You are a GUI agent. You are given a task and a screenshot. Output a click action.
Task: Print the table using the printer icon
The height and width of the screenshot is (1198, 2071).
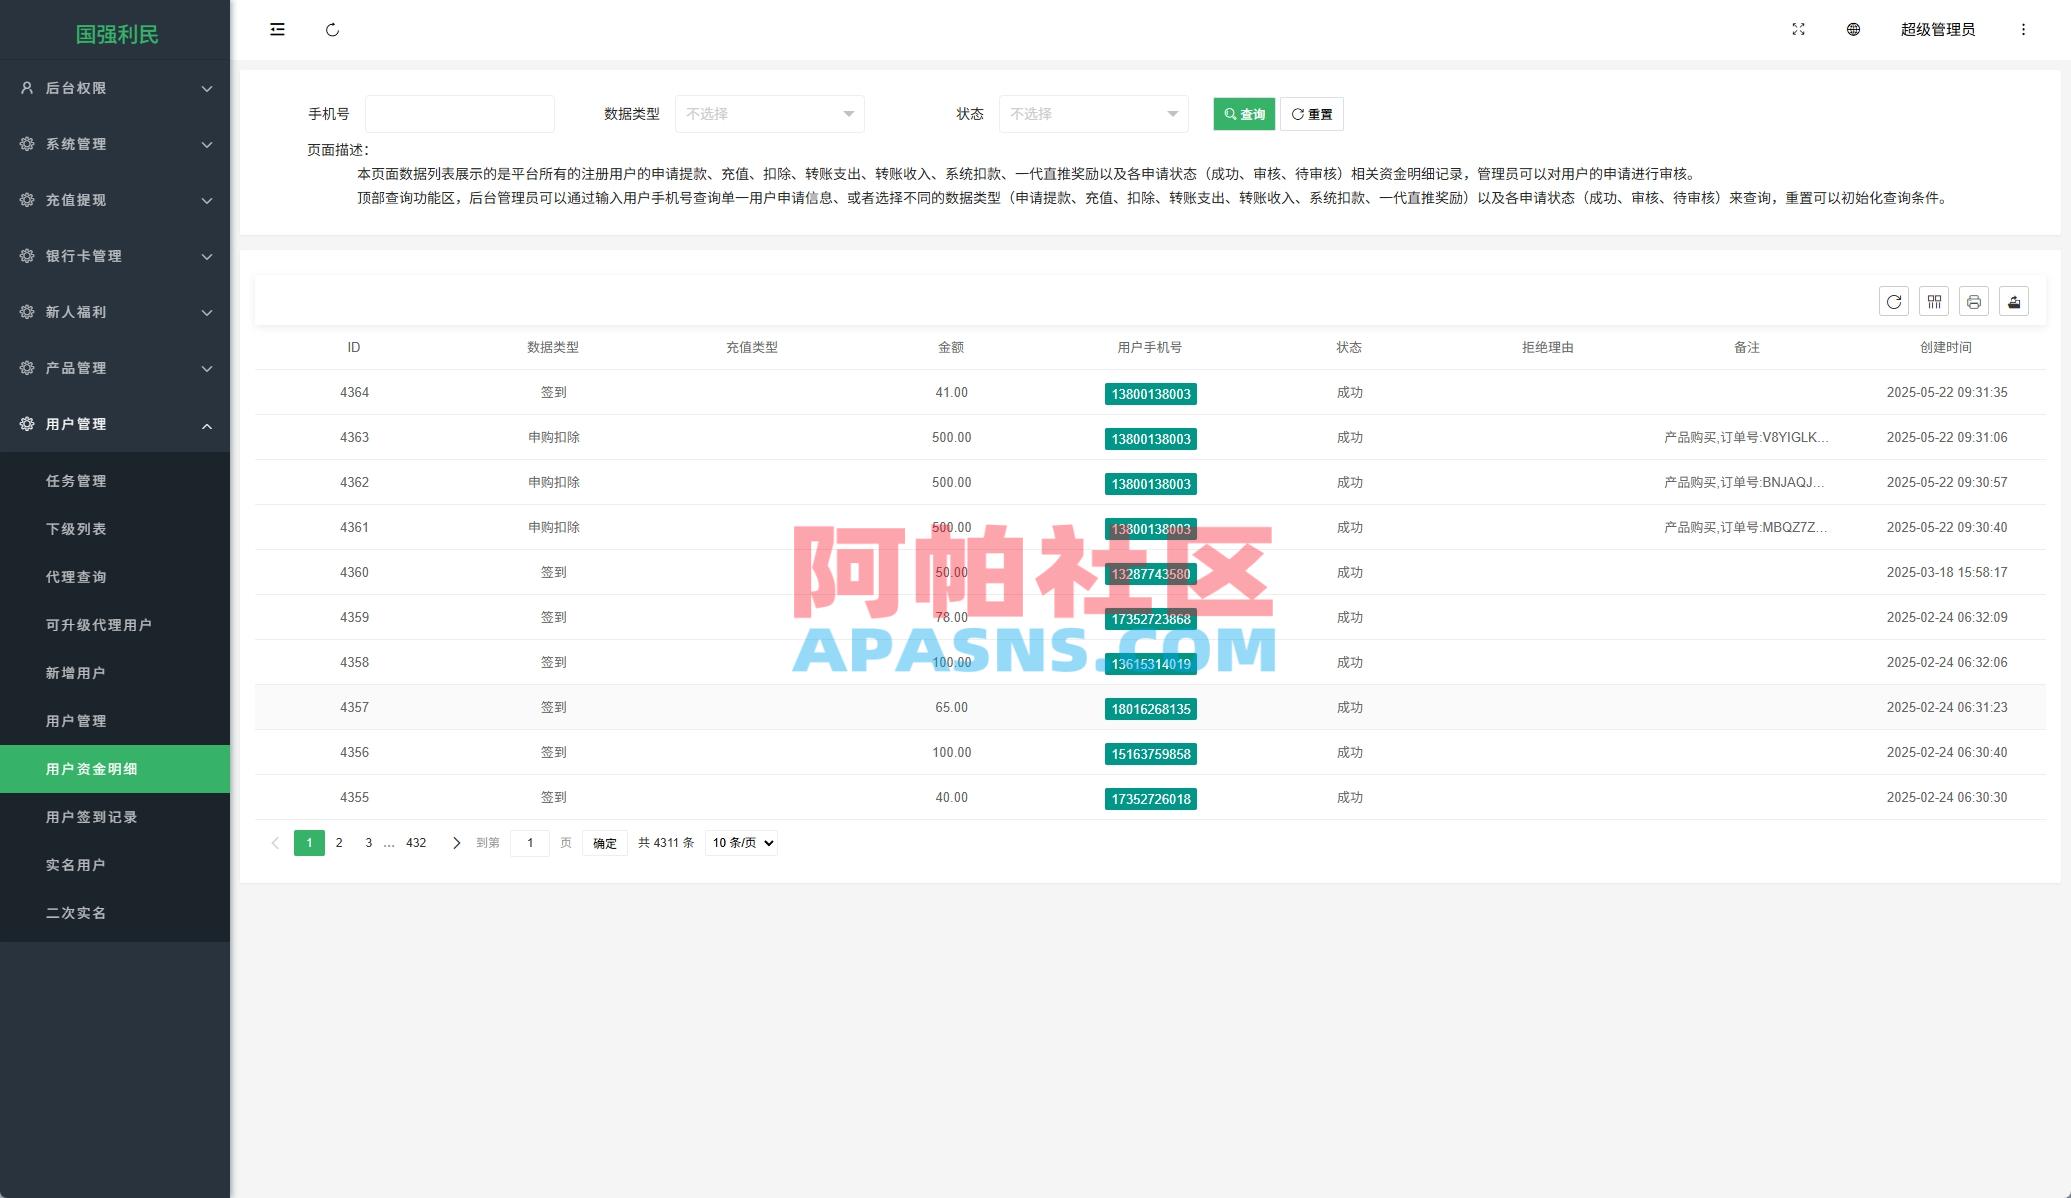(1973, 300)
